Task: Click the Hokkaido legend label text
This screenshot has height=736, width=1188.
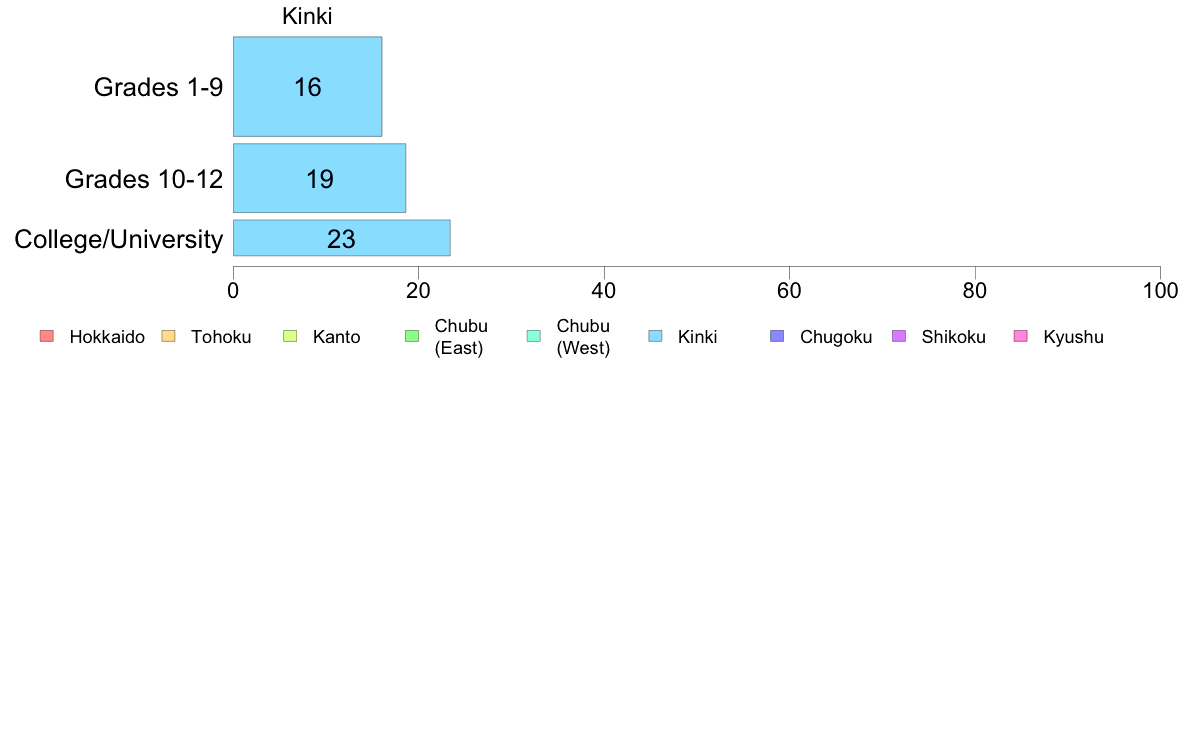Action: click(107, 337)
